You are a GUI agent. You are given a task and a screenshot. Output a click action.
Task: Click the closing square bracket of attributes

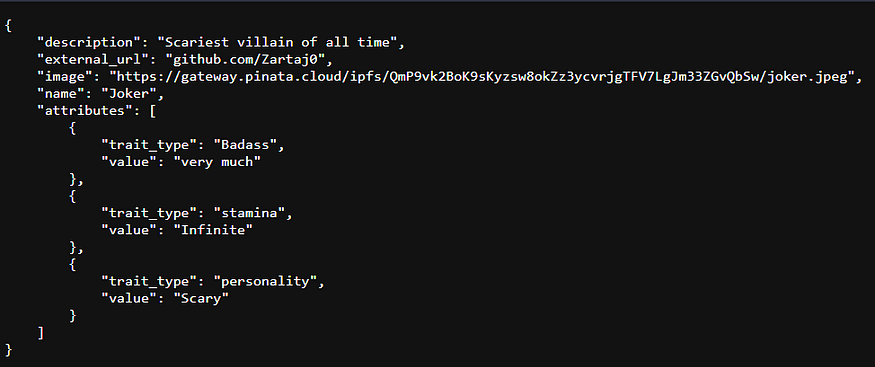click(40, 333)
